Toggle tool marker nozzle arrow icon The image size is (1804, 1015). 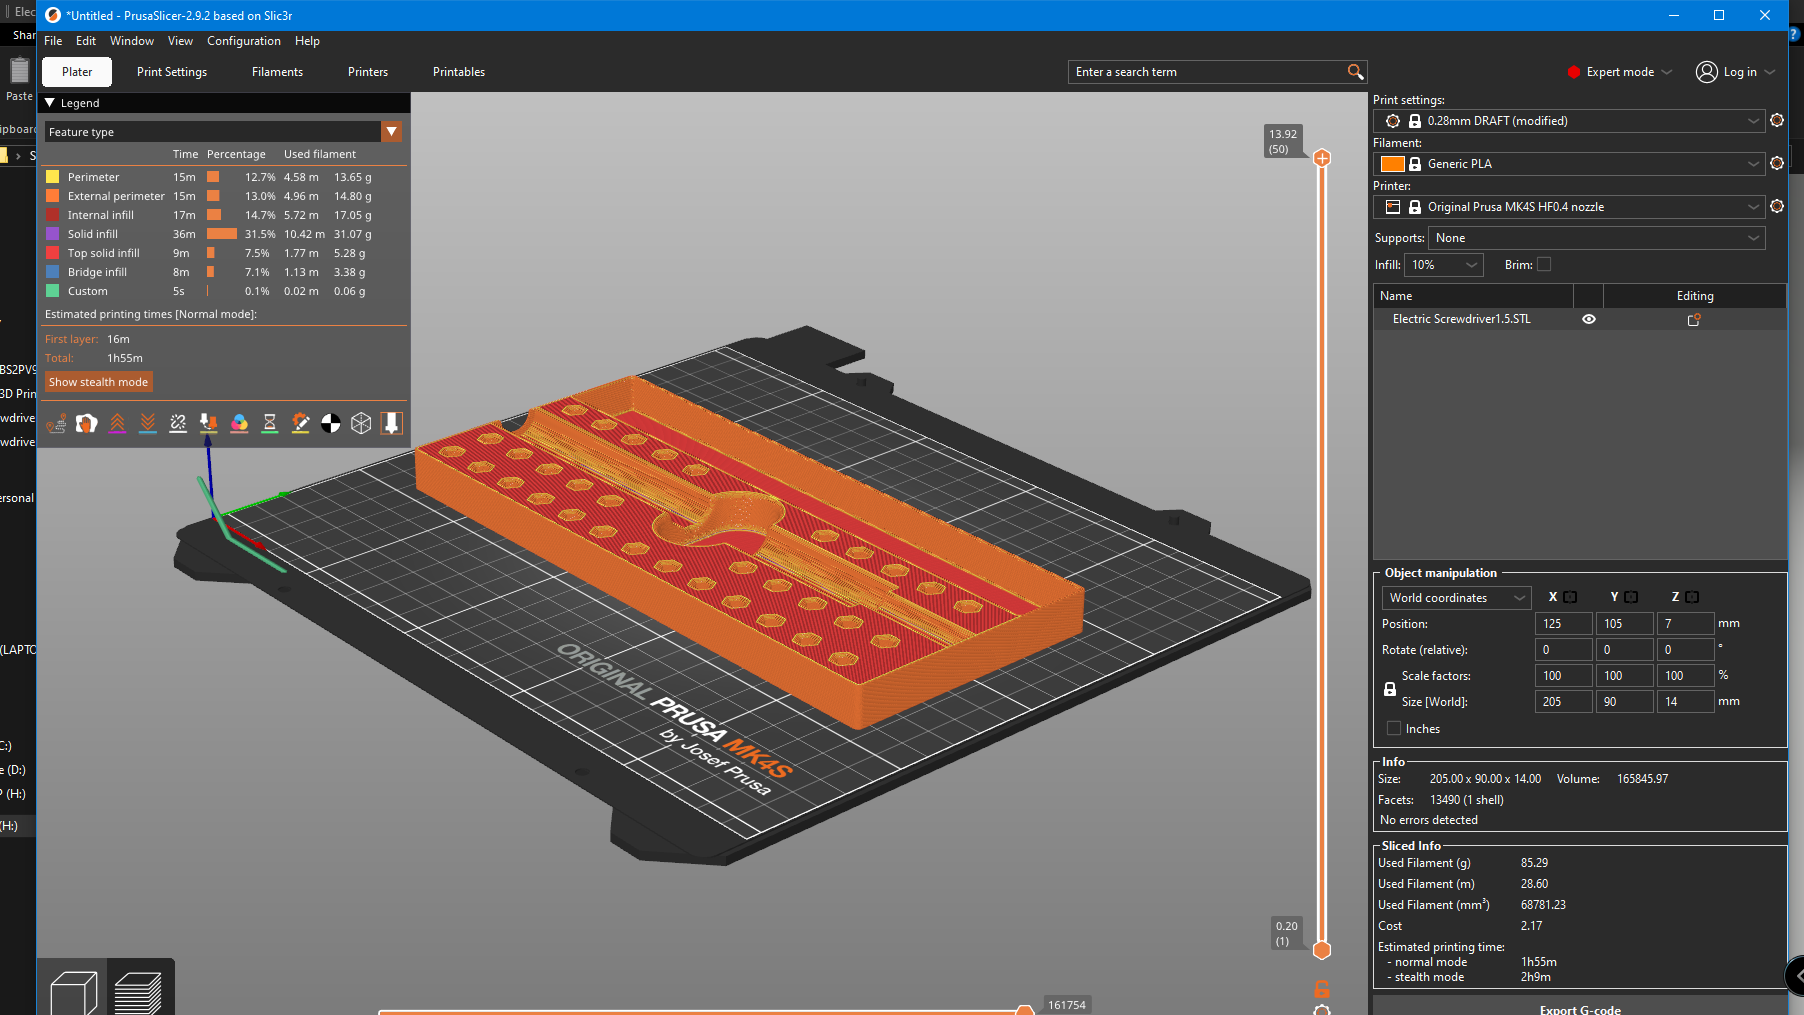(x=392, y=423)
